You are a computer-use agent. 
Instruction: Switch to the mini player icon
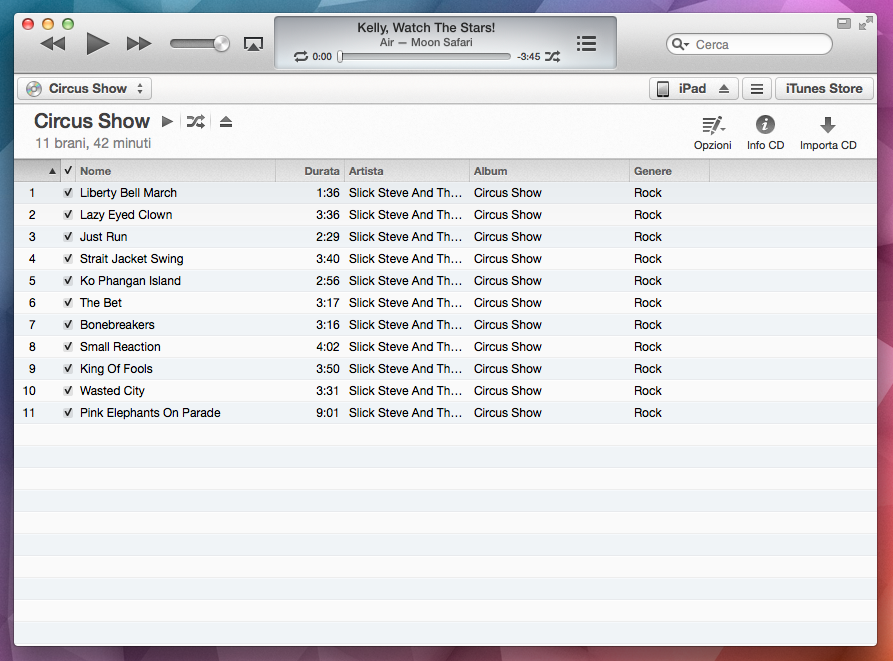pos(844,23)
